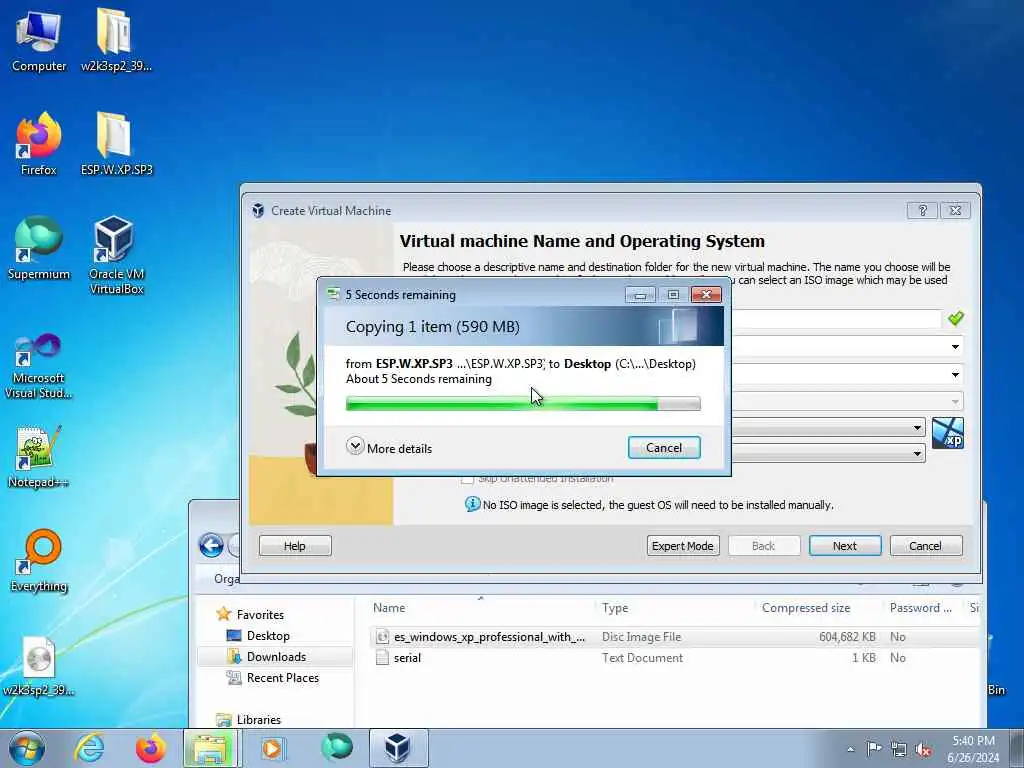The image size is (1024, 768).
Task: Toggle Skip Unattended Installation checkbox
Action: 467,479
